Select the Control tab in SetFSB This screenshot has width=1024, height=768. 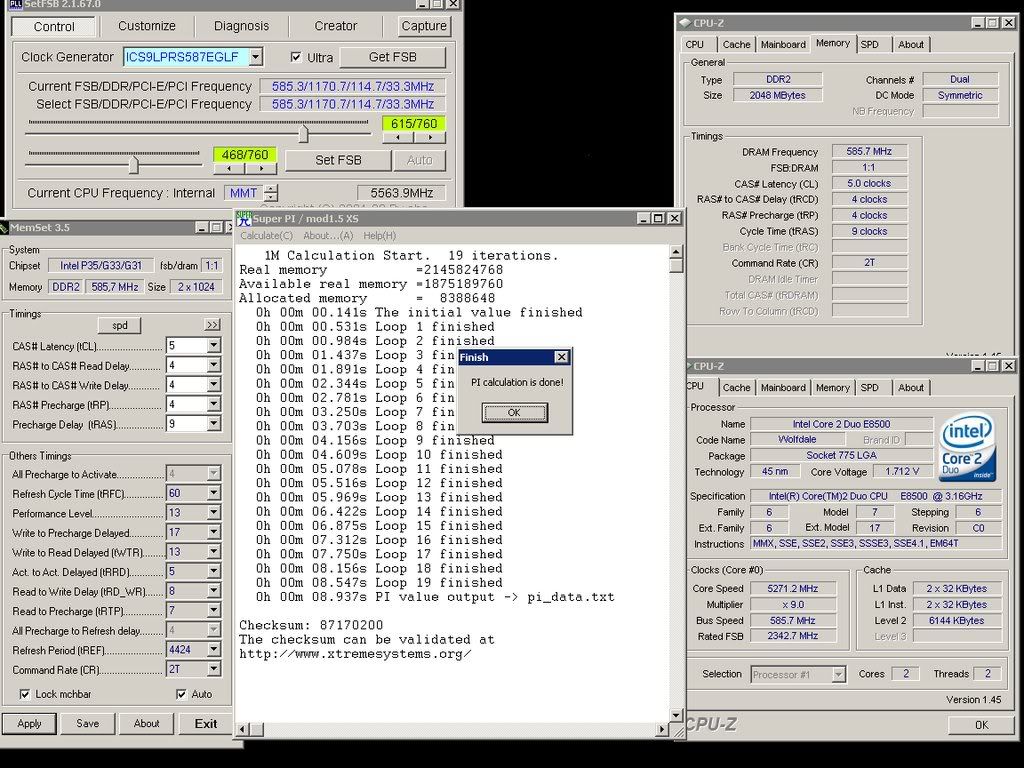[x=54, y=27]
